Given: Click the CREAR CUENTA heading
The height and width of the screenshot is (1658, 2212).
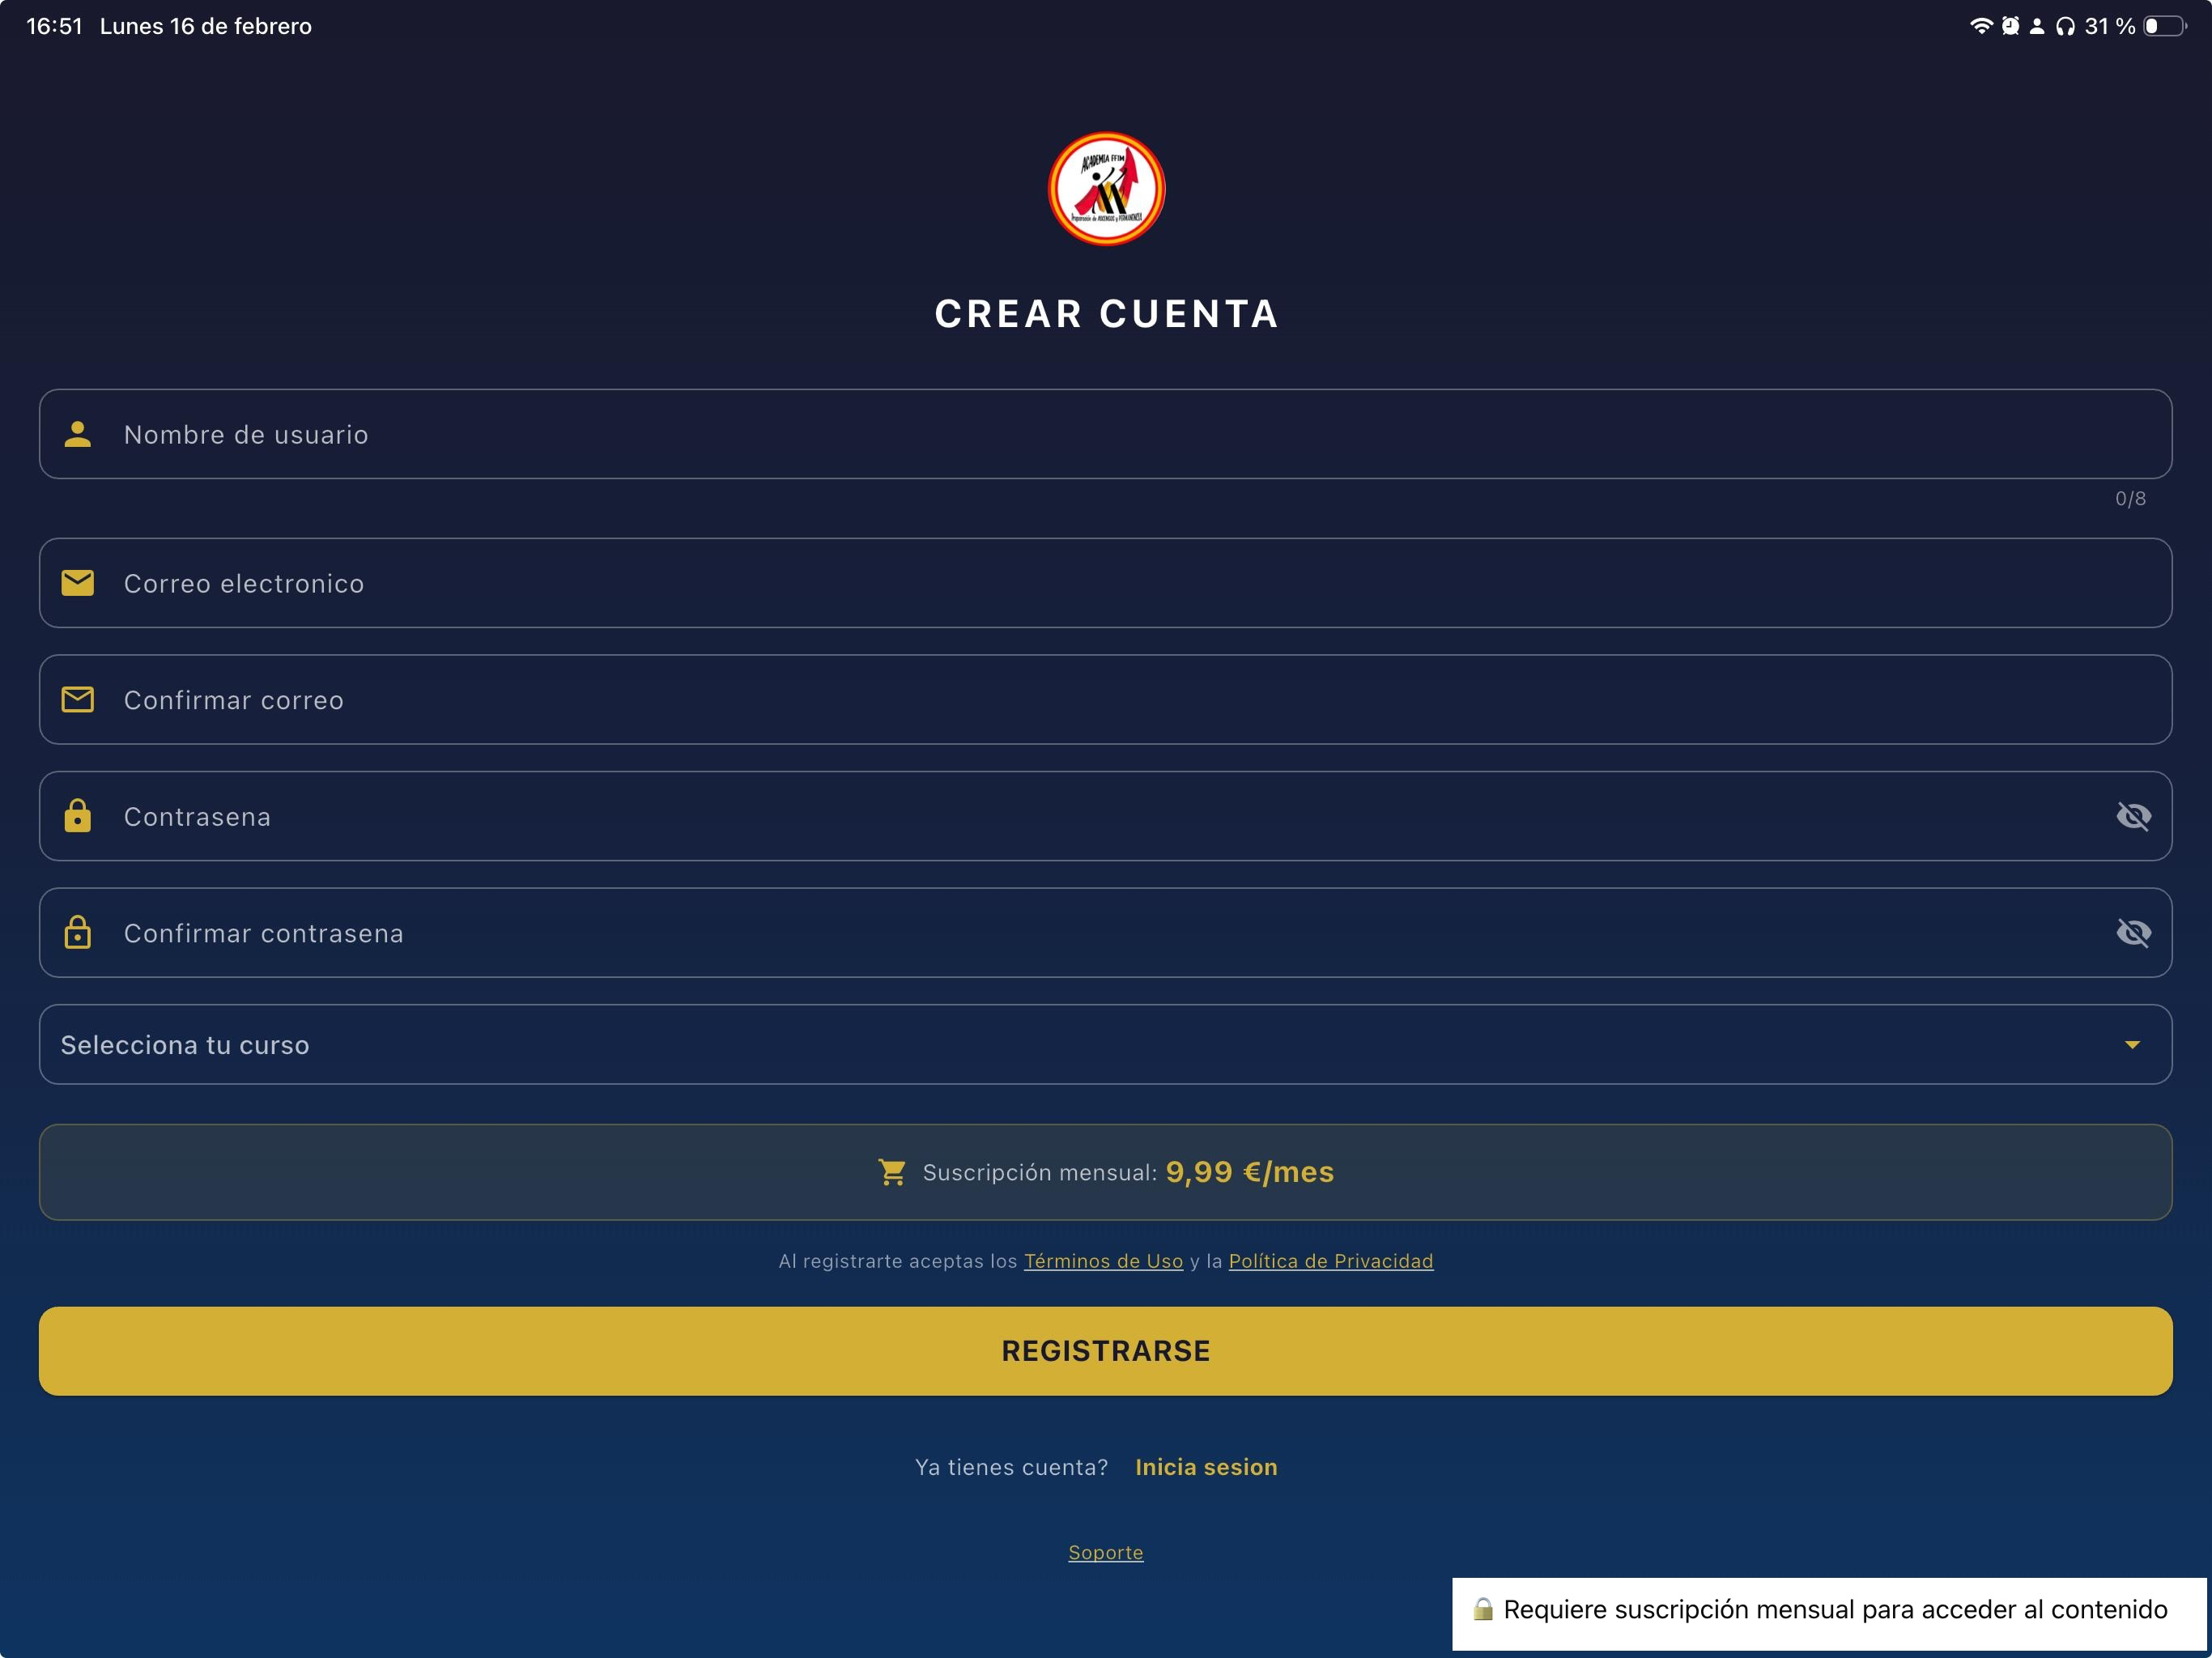Looking at the screenshot, I should point(1106,314).
